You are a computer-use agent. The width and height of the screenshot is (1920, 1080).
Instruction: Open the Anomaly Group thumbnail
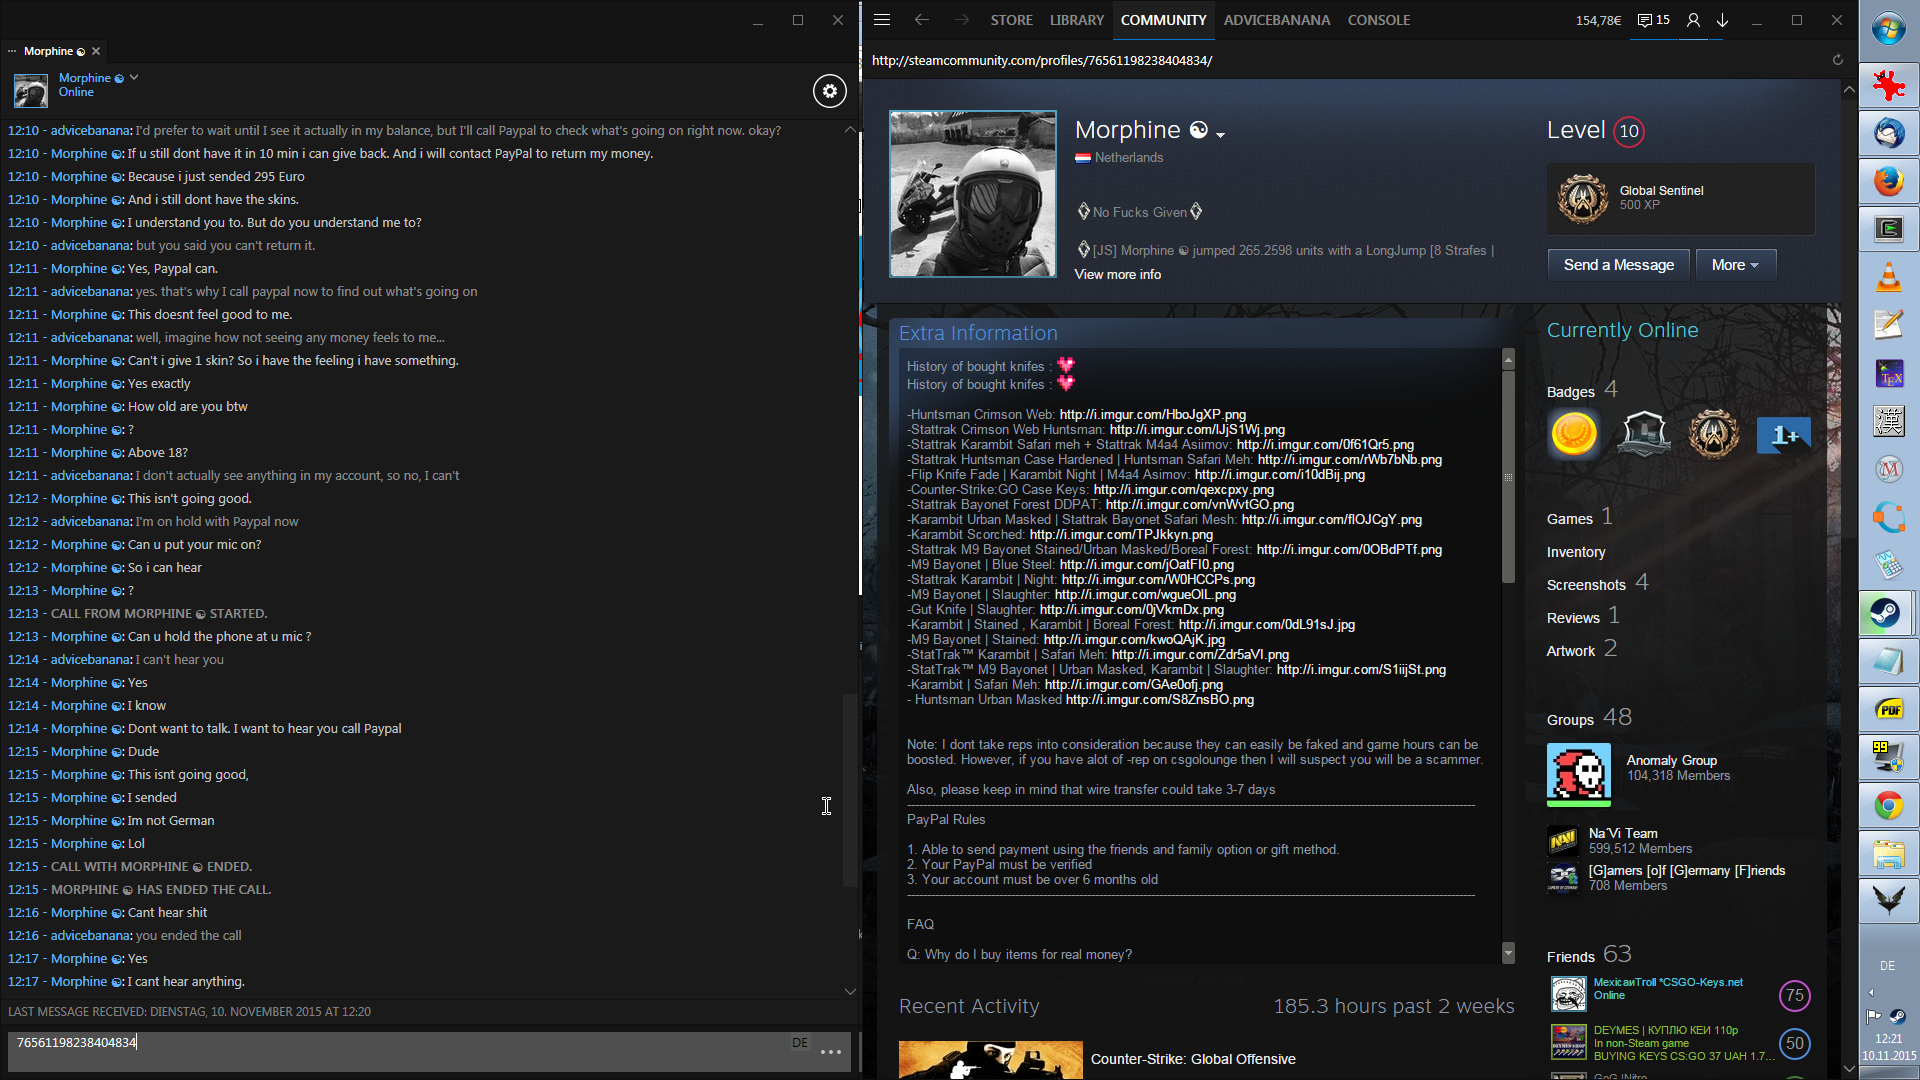(1578, 773)
